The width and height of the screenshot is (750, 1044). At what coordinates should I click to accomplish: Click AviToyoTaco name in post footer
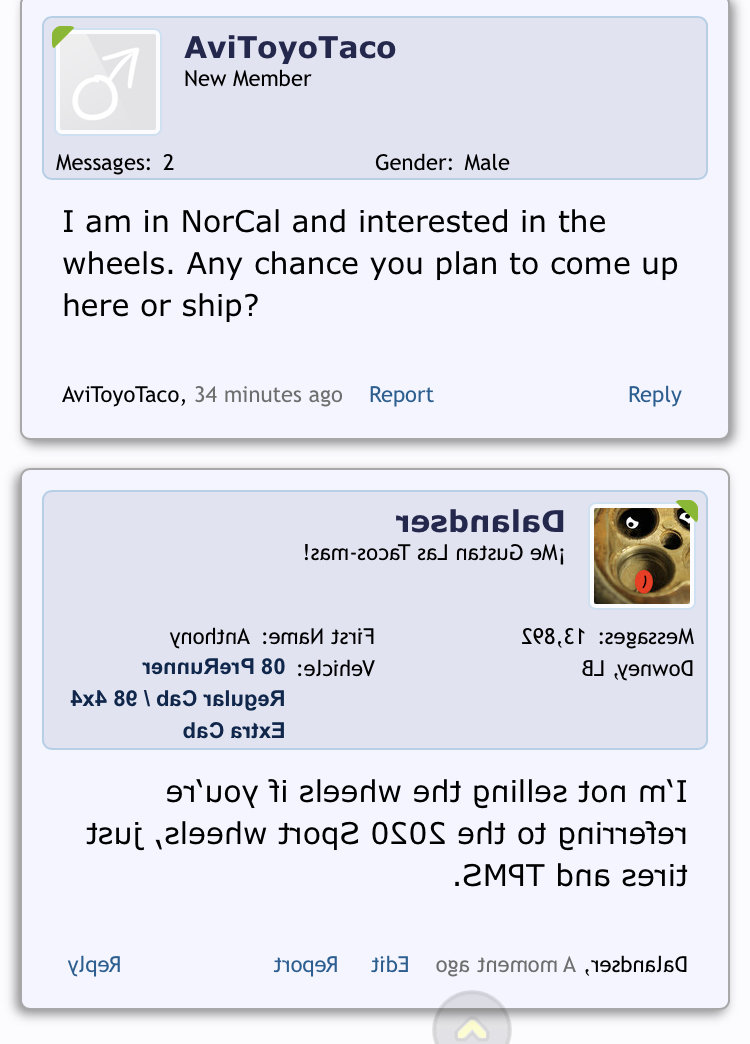[121, 395]
